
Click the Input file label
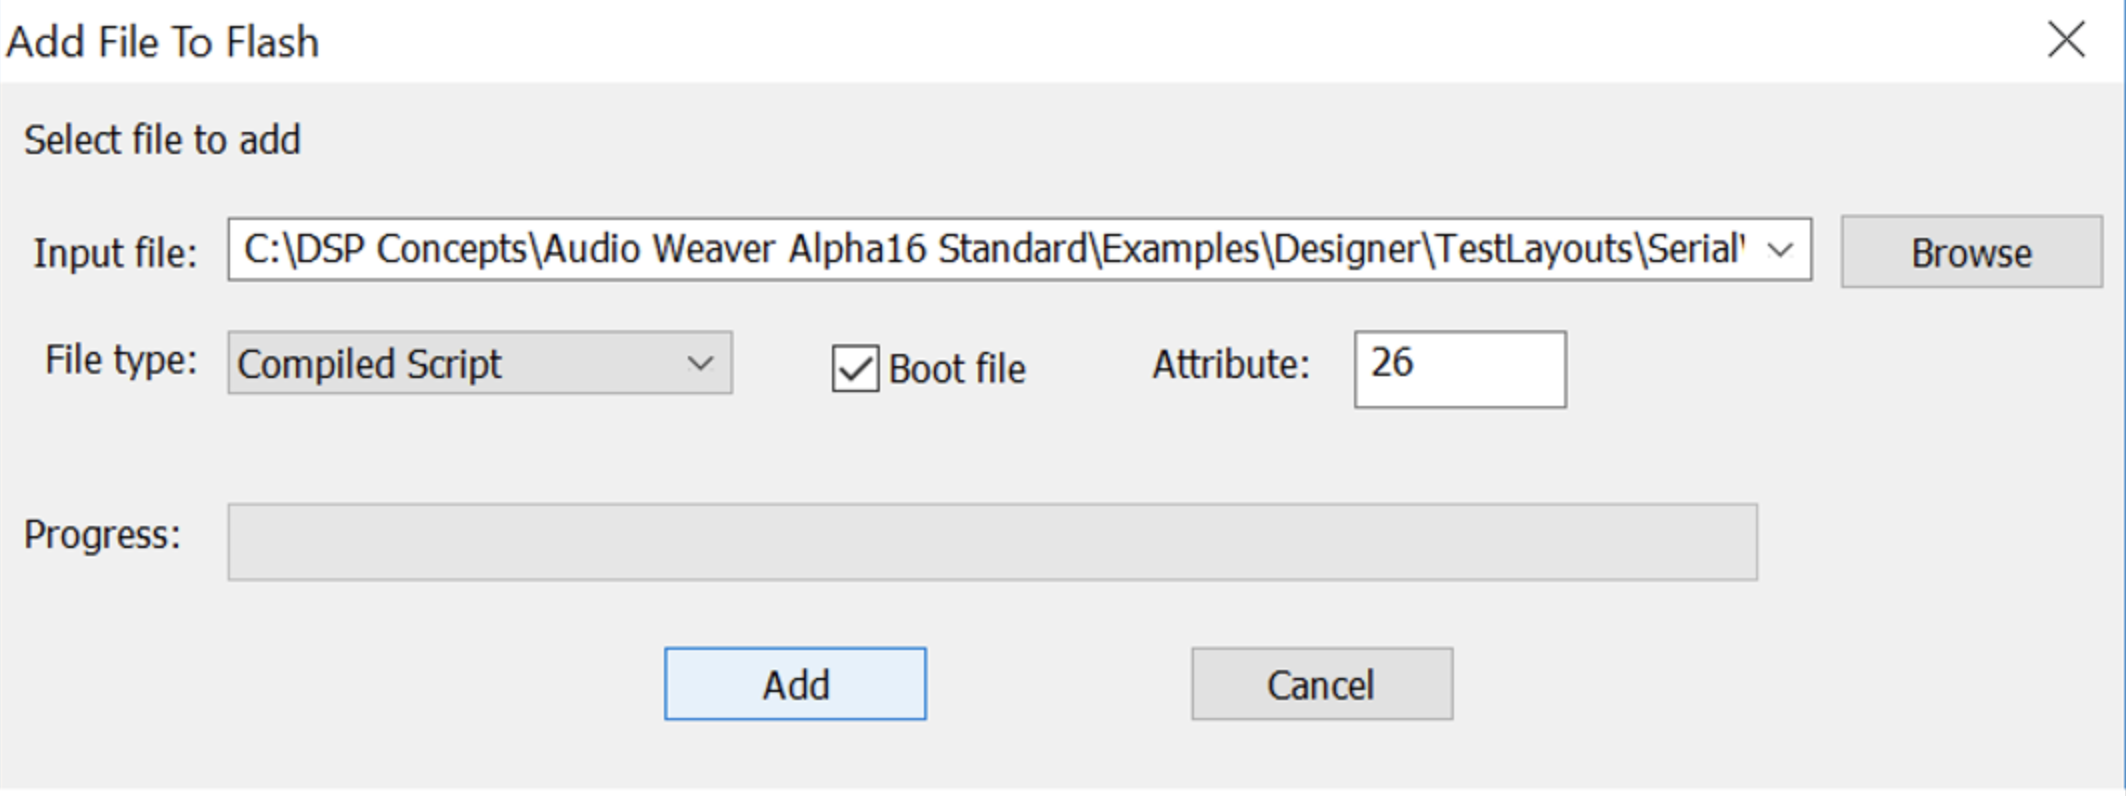tap(115, 253)
